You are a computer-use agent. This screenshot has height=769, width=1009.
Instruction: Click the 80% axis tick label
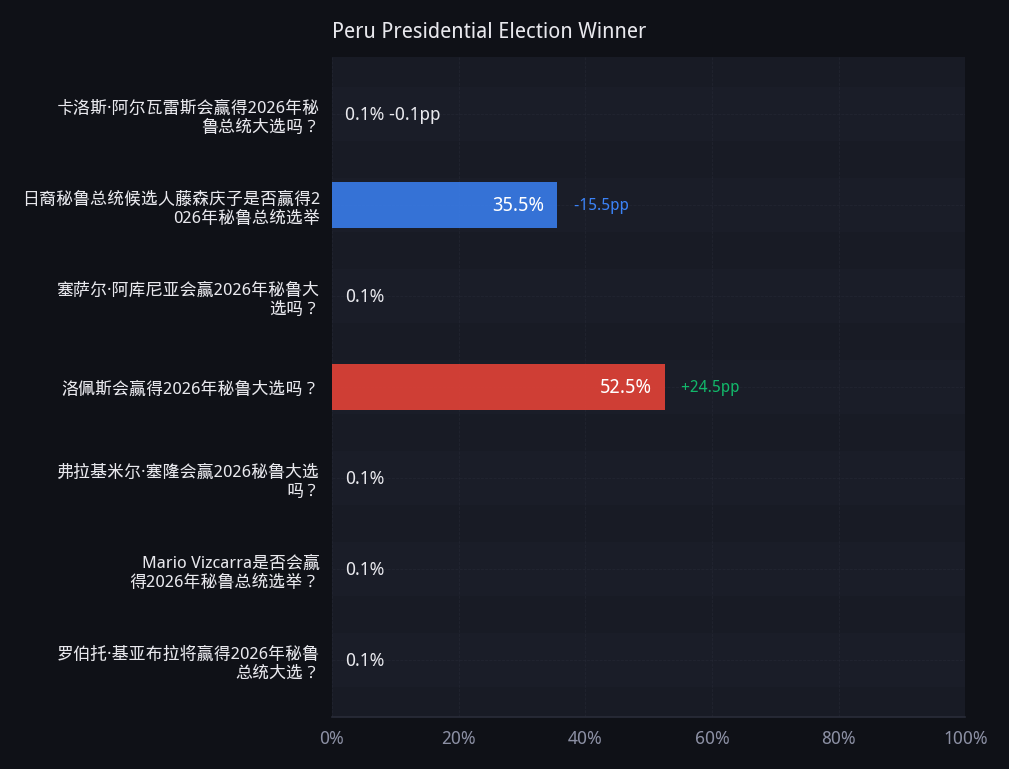[x=838, y=737]
